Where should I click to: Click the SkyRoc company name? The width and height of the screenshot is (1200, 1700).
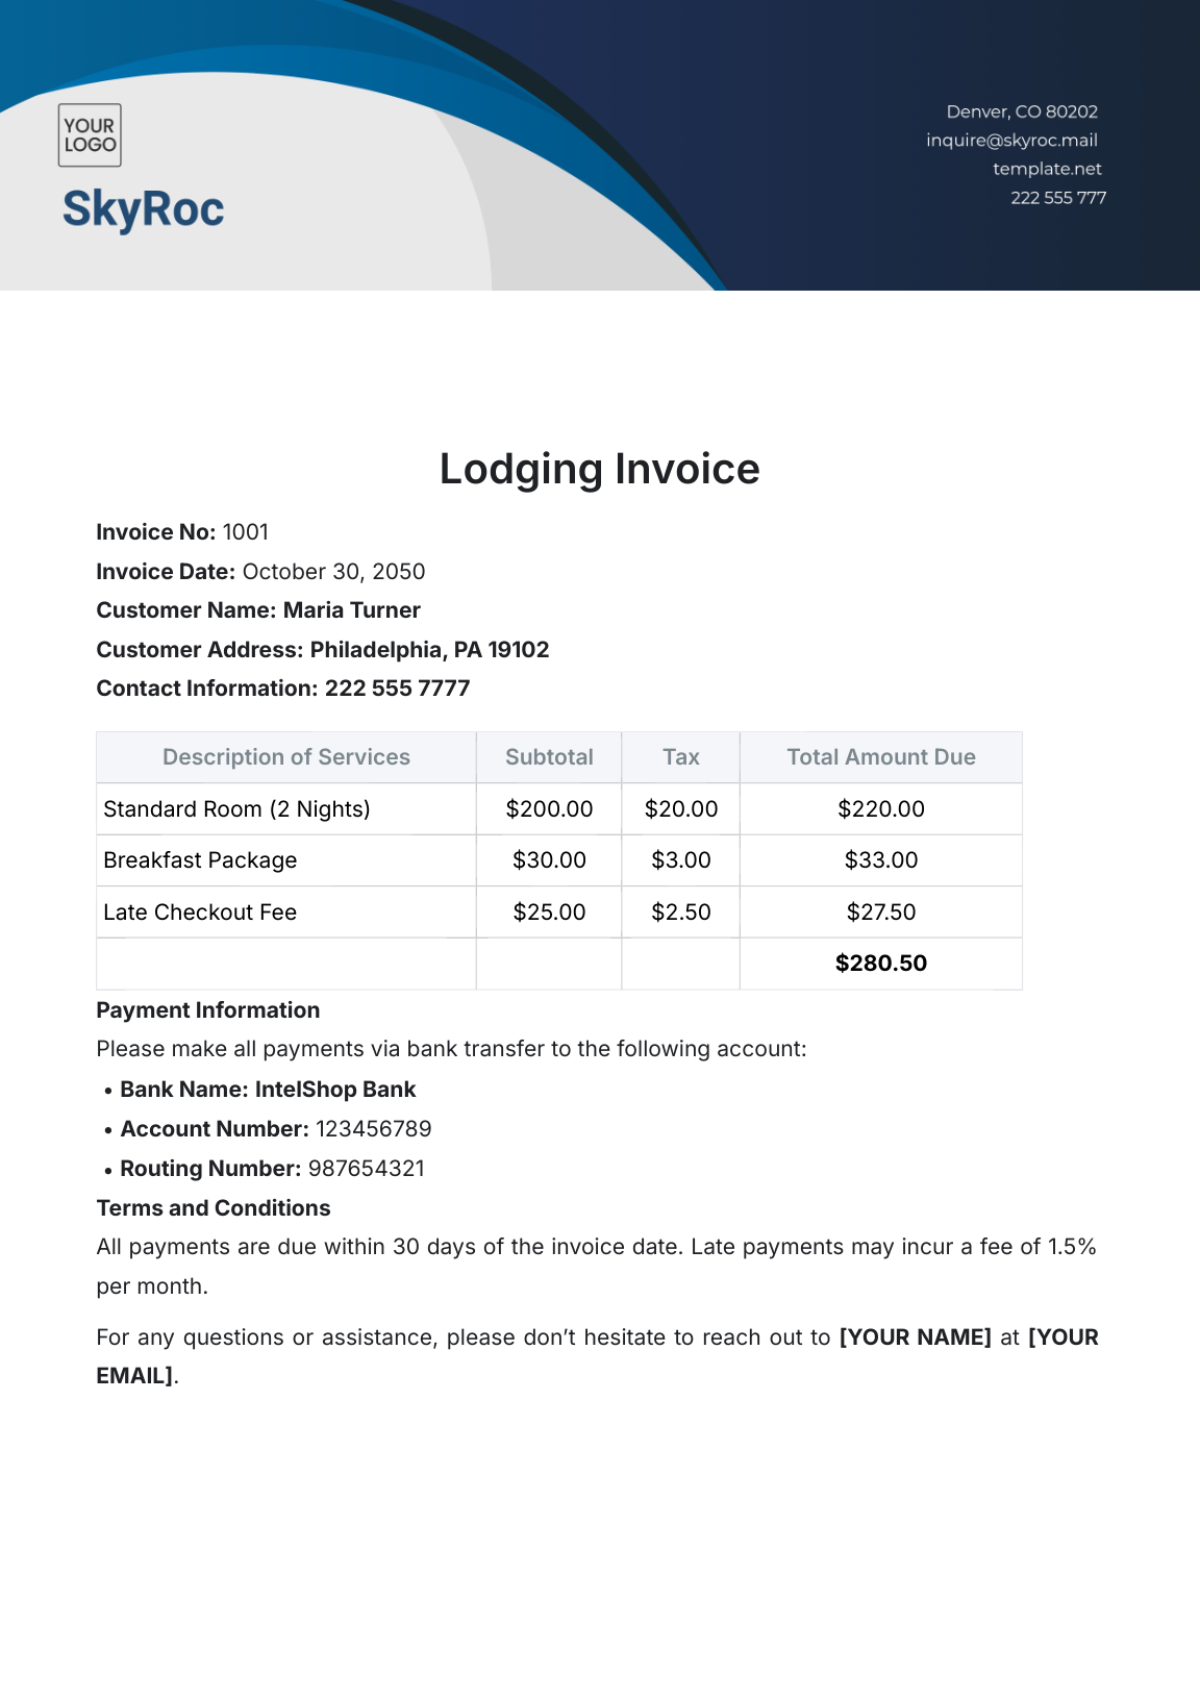(143, 209)
